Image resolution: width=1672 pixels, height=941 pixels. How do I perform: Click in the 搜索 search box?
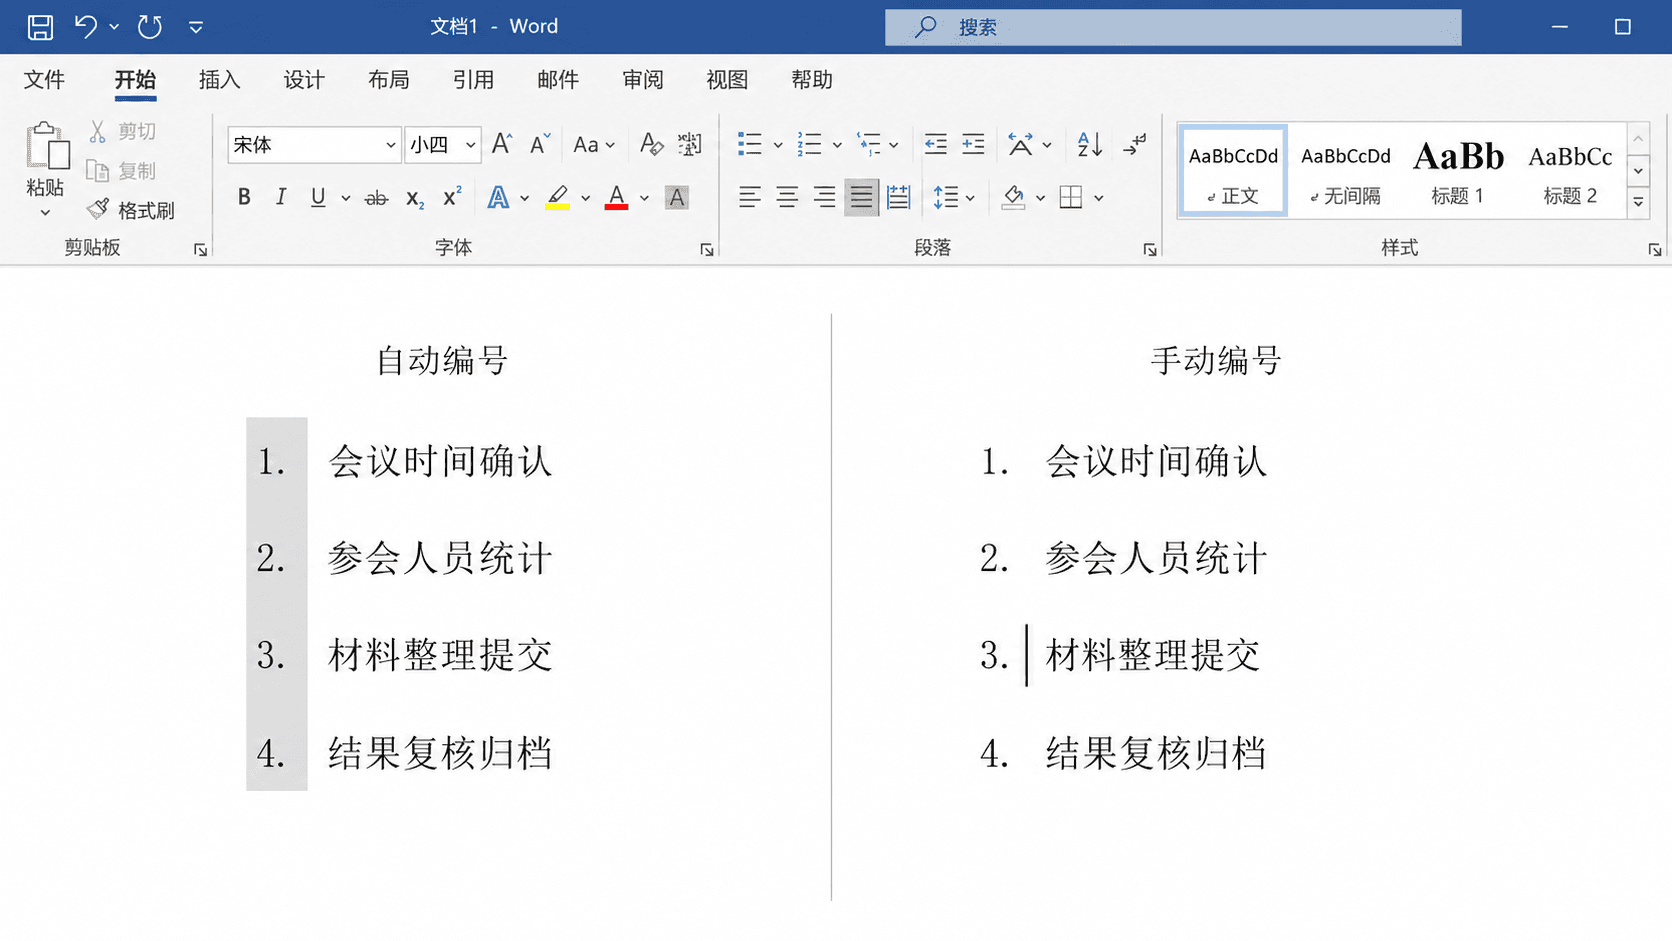[1173, 28]
